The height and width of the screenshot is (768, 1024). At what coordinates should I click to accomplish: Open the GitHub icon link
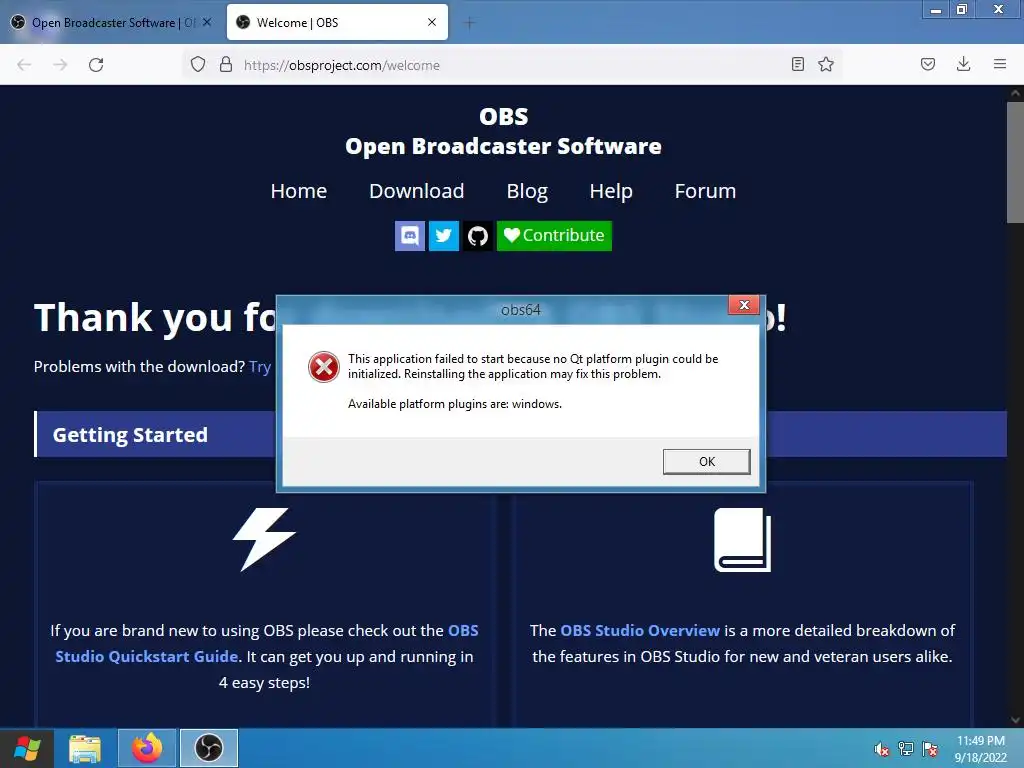pyautogui.click(x=477, y=236)
